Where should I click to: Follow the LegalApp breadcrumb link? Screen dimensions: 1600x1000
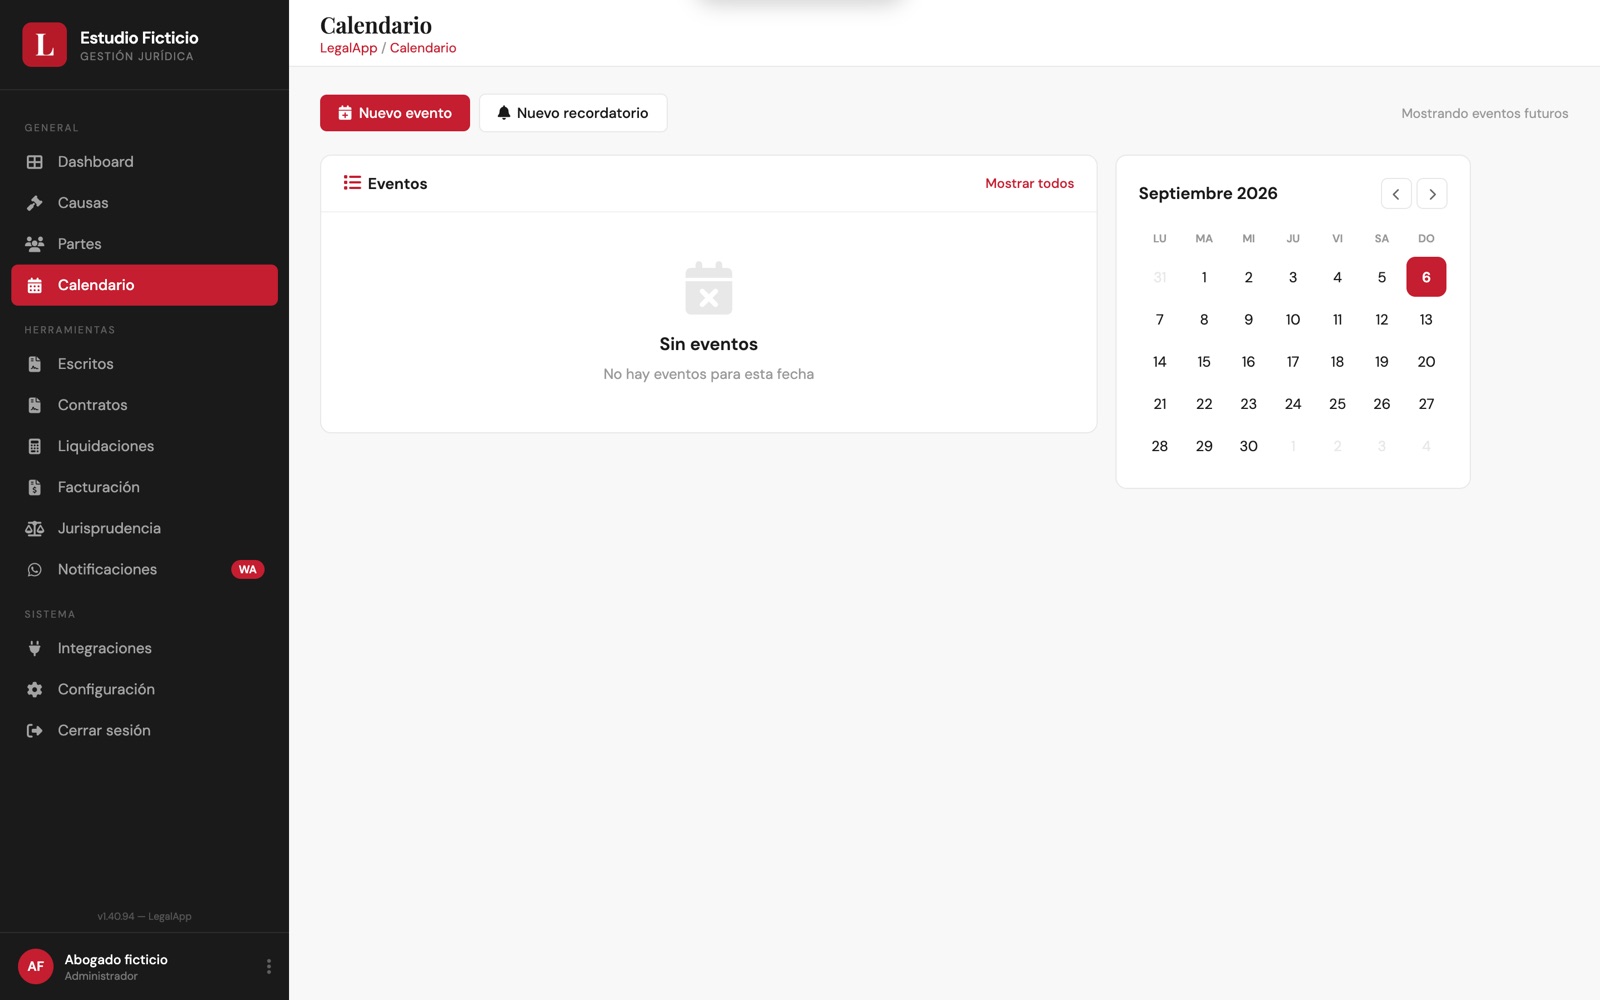348,48
